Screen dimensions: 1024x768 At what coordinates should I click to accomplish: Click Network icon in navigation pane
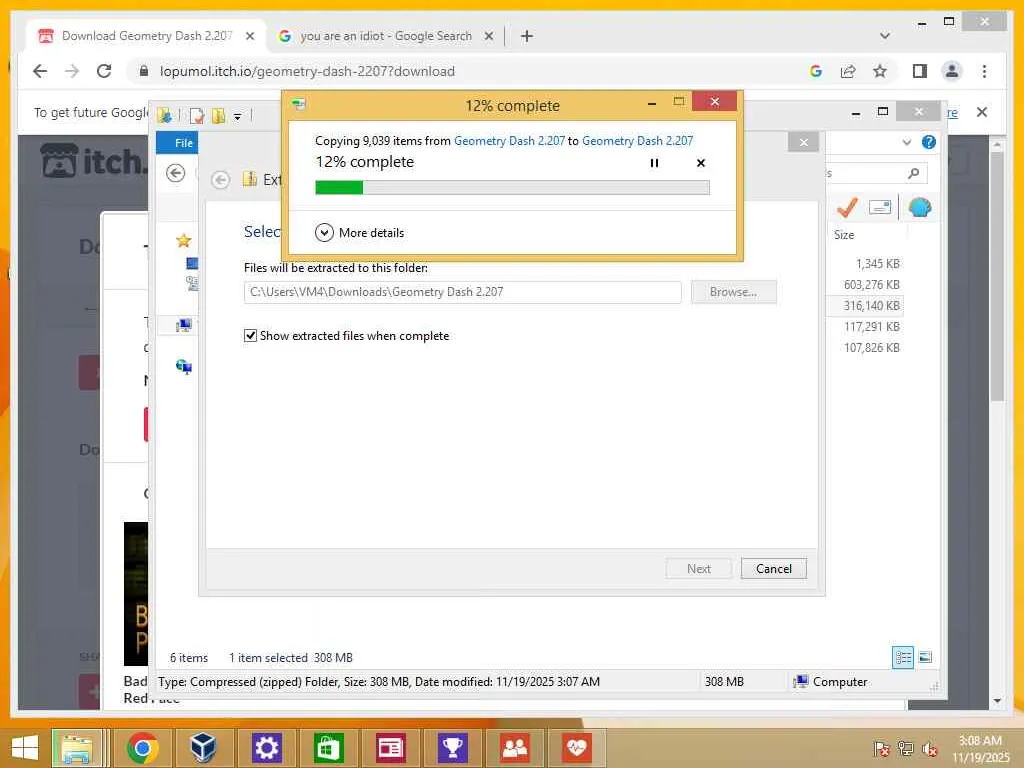click(x=184, y=367)
